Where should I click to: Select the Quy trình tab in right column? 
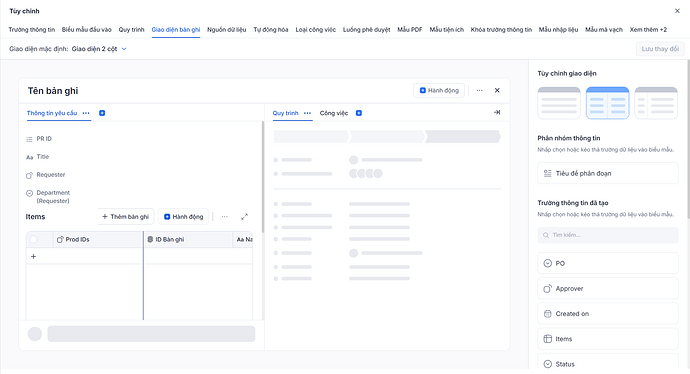(285, 113)
